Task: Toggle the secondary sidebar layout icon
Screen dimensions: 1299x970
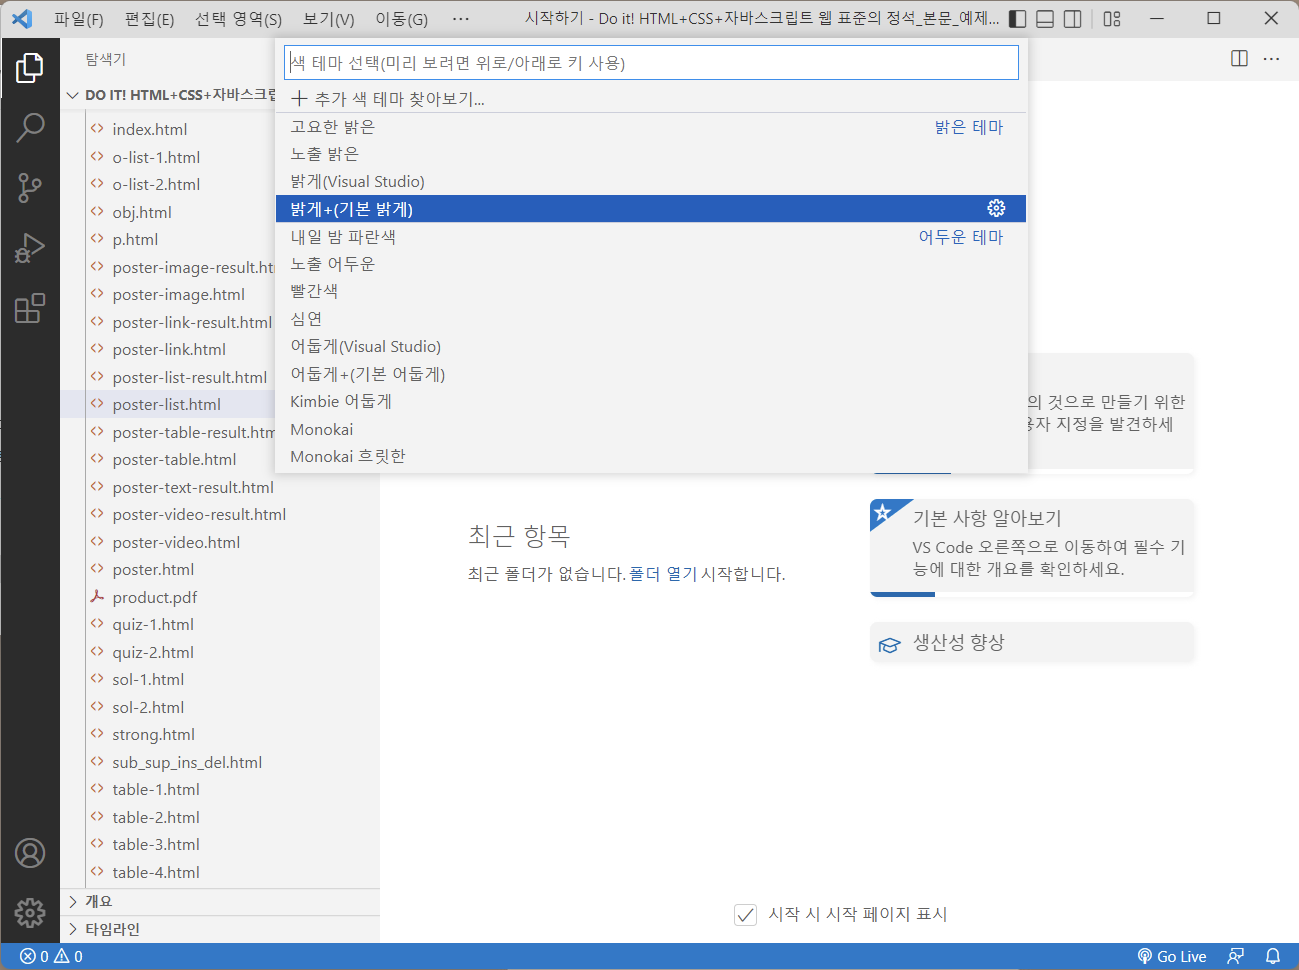Action: 1073,18
